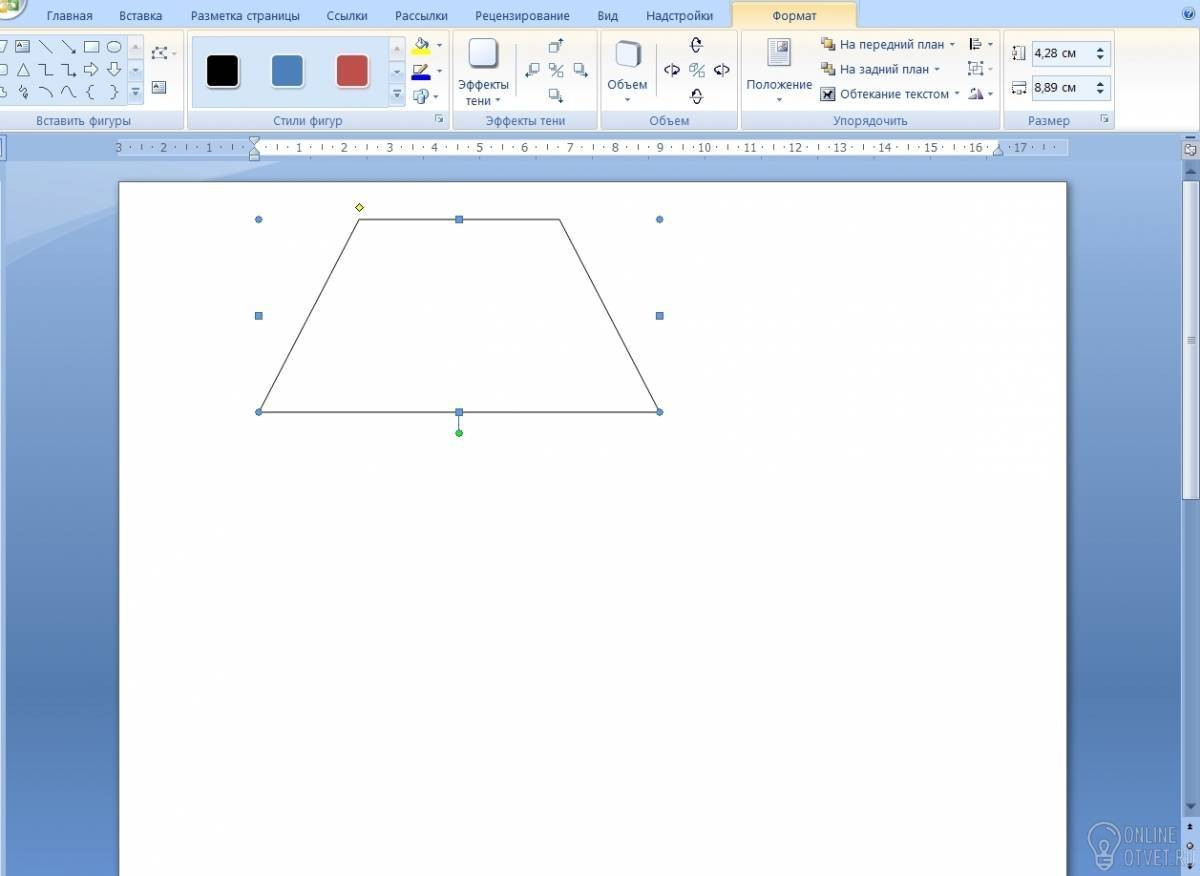Select the Curve shape
The height and width of the screenshot is (876, 1200).
coord(68,92)
